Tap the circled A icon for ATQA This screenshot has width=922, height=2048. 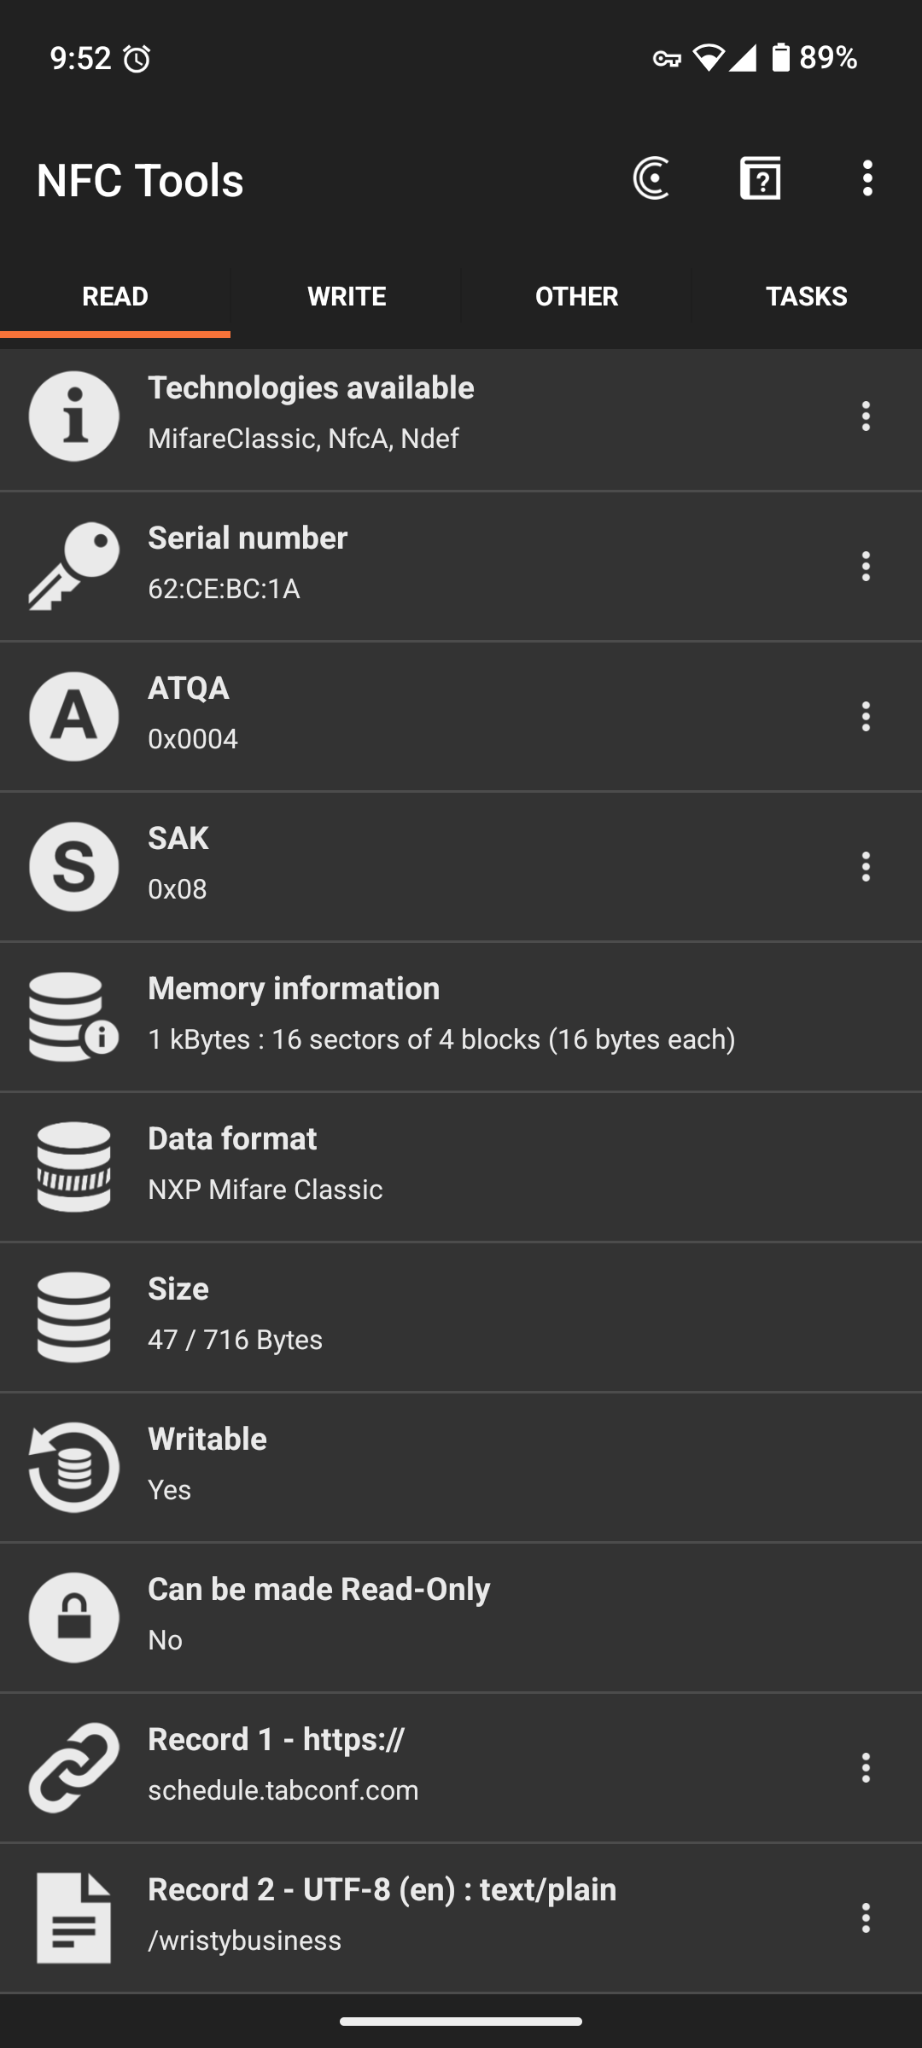pyautogui.click(x=74, y=716)
